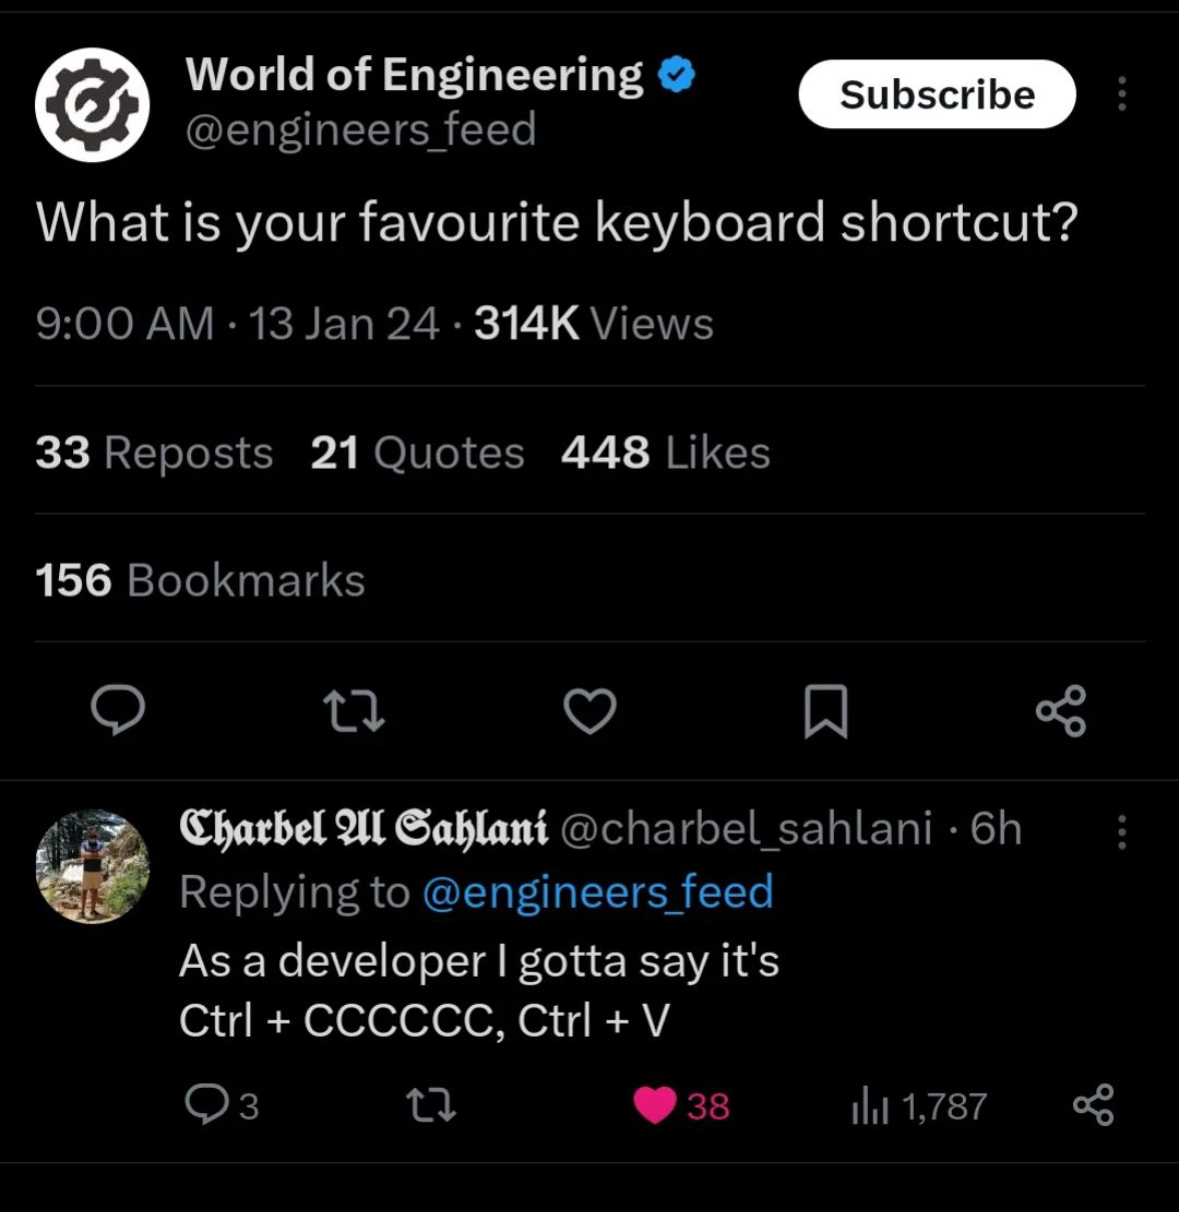View Charbel Al Sahlani's avatar
The height and width of the screenshot is (1212, 1179).
(92, 866)
